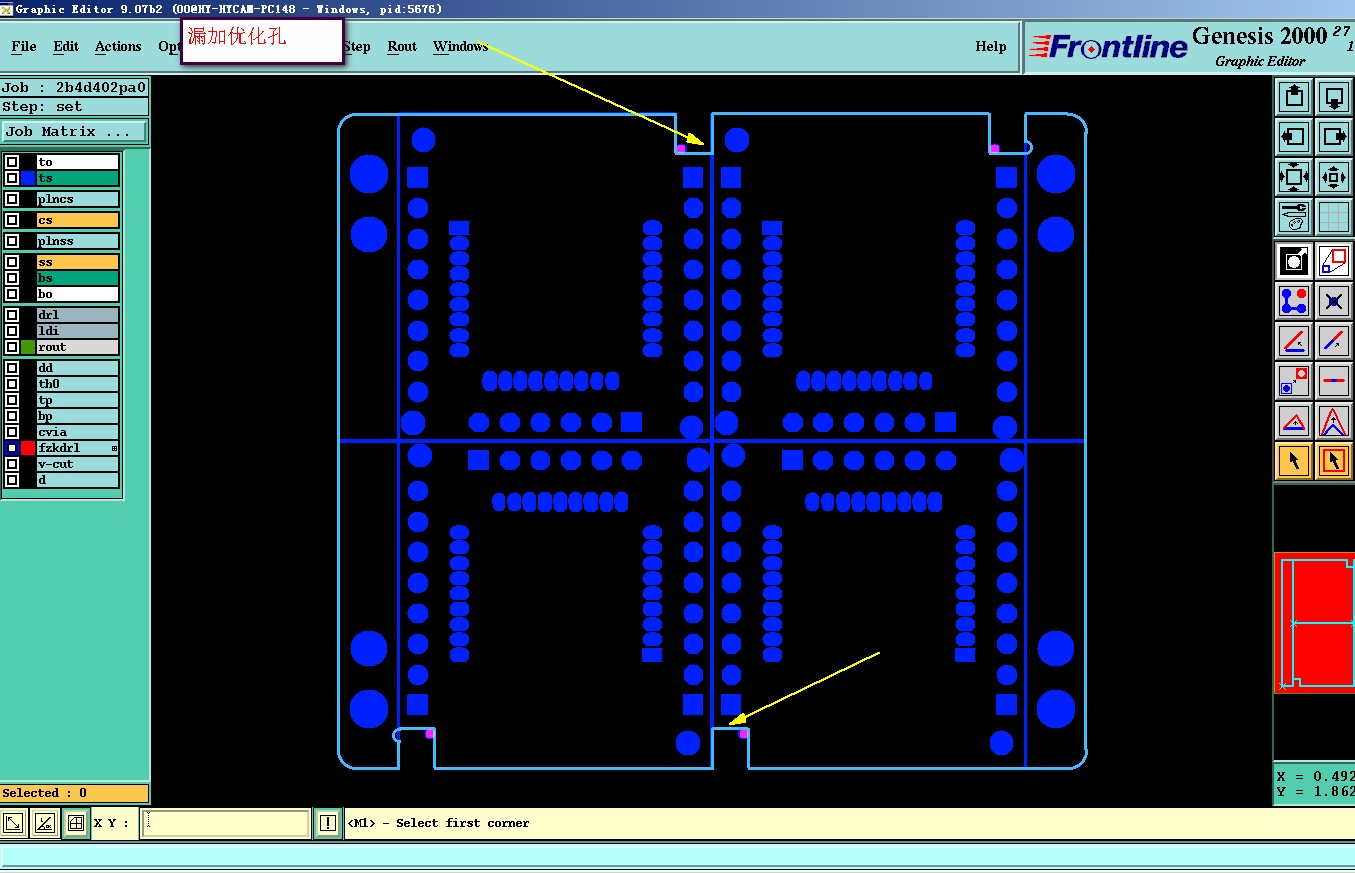1355x873 pixels.
Task: Click the pan left arrow icon
Action: click(1294, 137)
